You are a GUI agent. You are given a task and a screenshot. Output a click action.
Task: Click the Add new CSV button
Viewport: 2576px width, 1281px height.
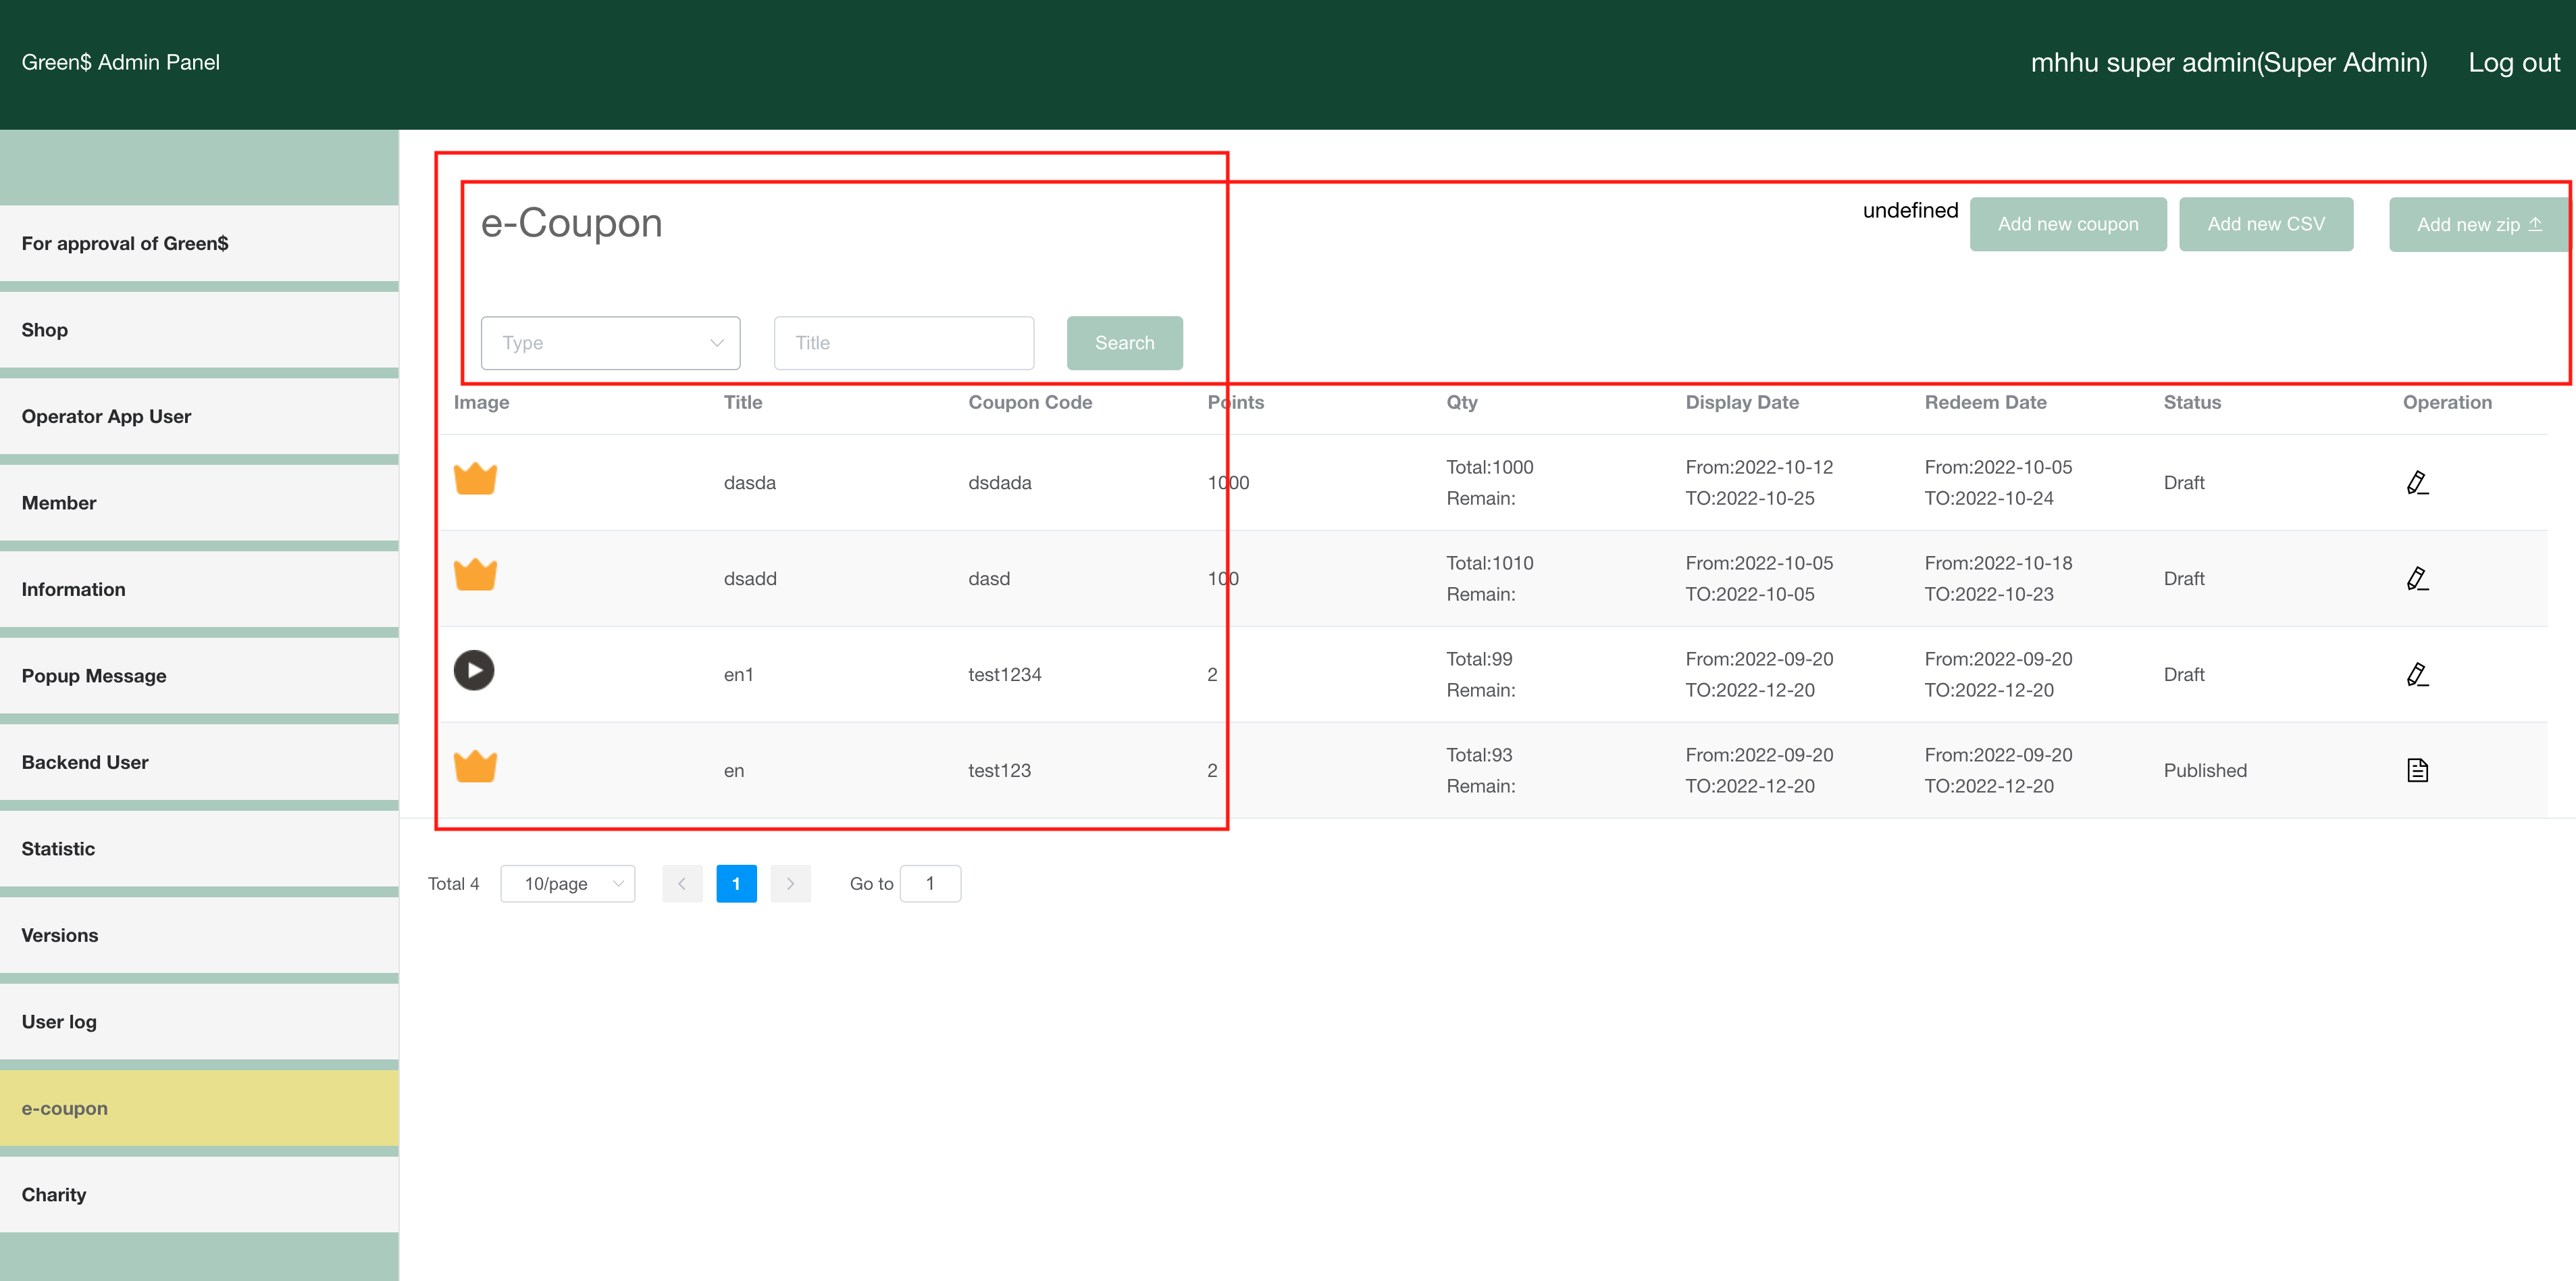pos(2265,224)
